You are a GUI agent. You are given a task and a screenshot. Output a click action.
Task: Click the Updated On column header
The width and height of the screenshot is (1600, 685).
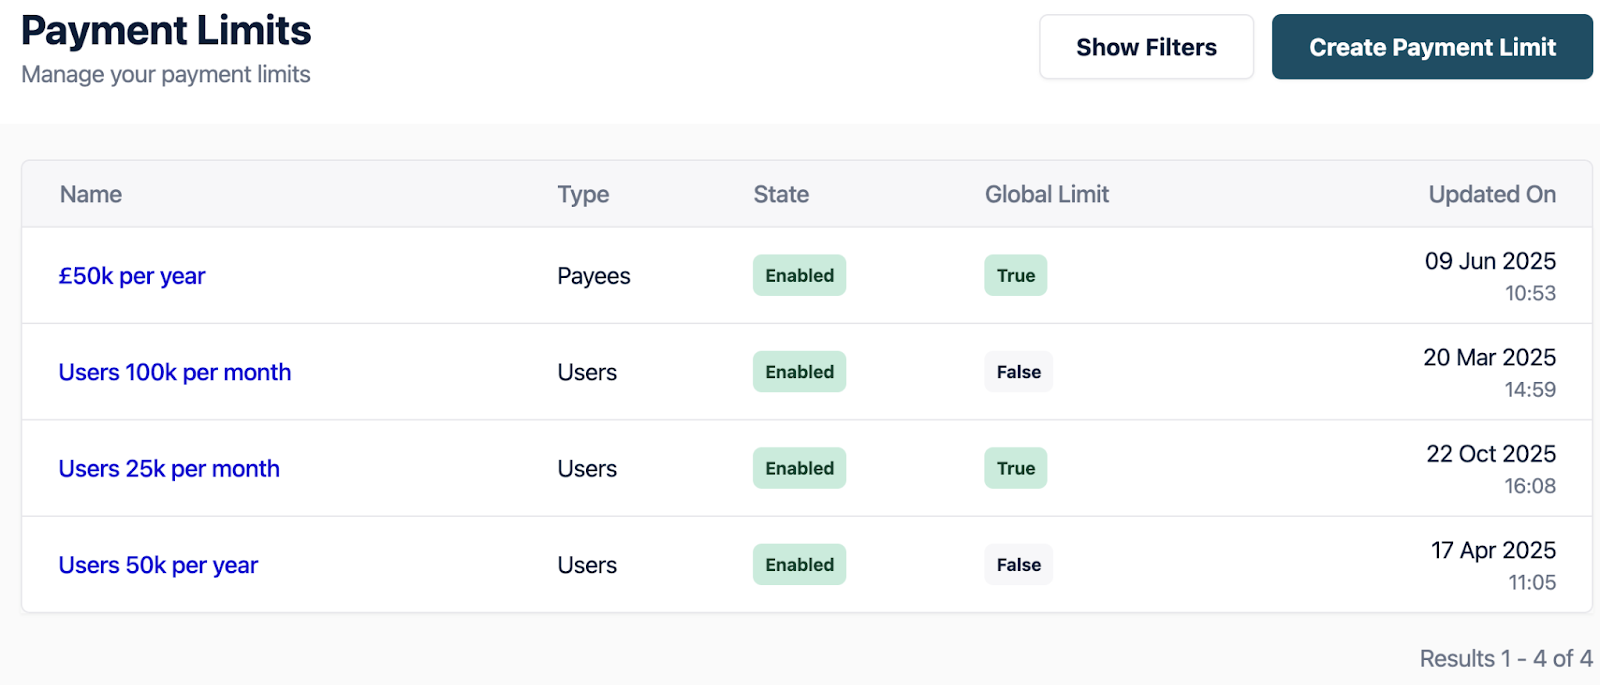coord(1491,195)
